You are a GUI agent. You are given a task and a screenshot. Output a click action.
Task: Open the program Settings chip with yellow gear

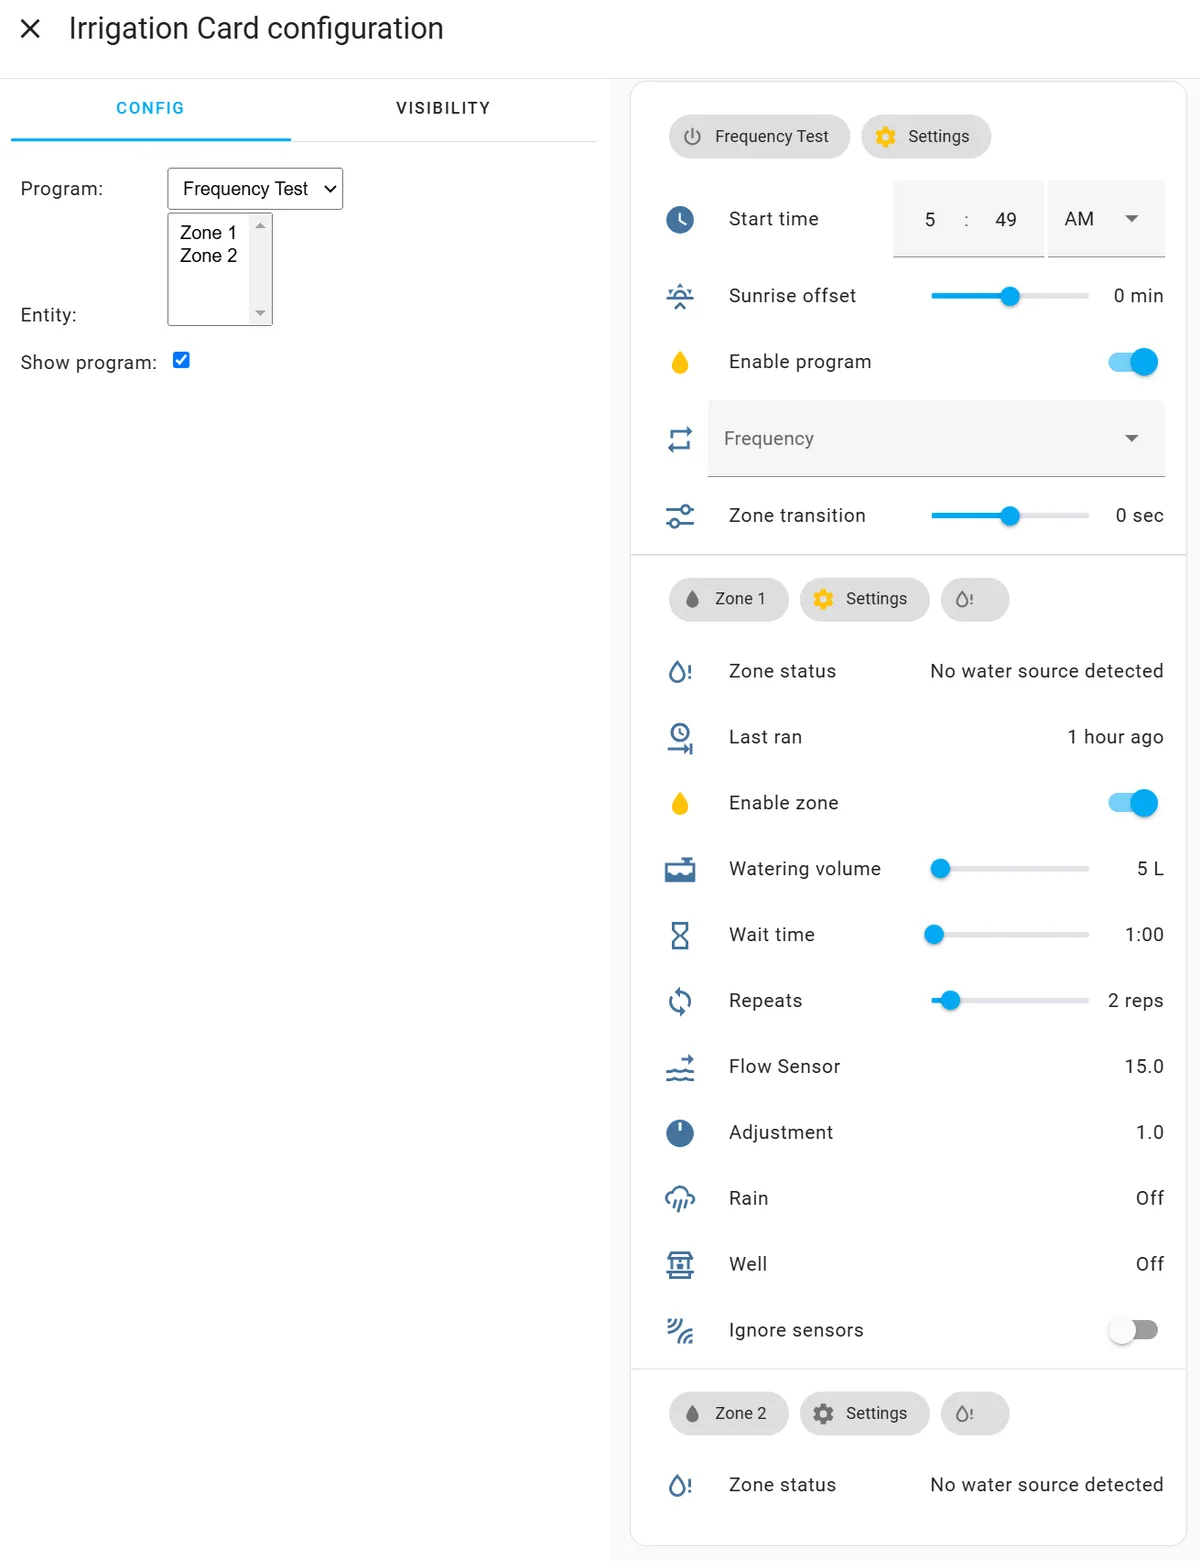(x=926, y=137)
